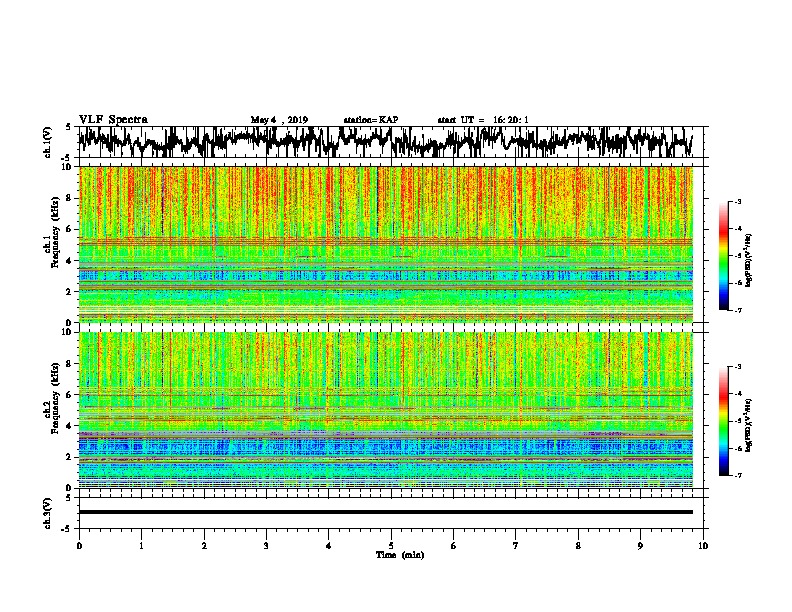Click the "ch.3(V)" axis label
Viewport: 792px width, 612px height.
(x=48, y=513)
